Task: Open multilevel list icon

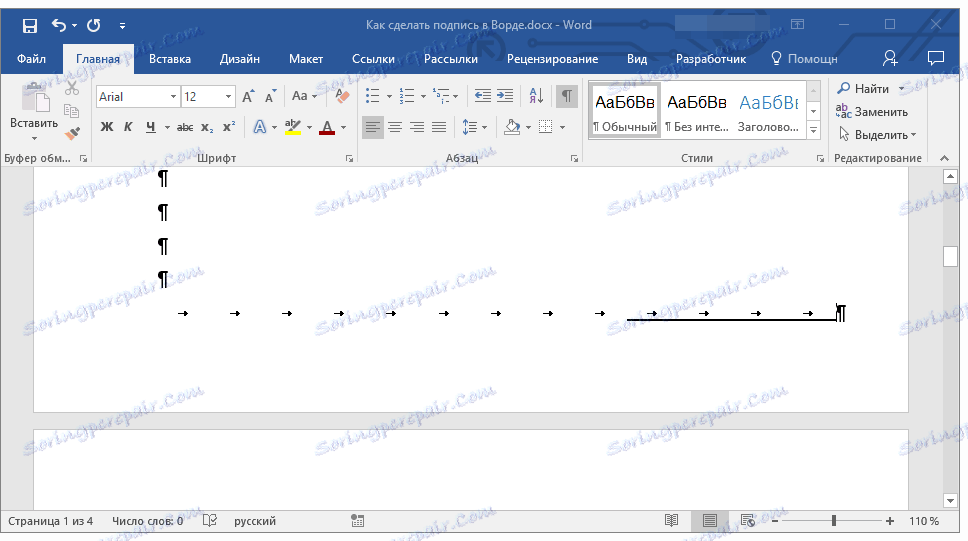Action: [441, 96]
